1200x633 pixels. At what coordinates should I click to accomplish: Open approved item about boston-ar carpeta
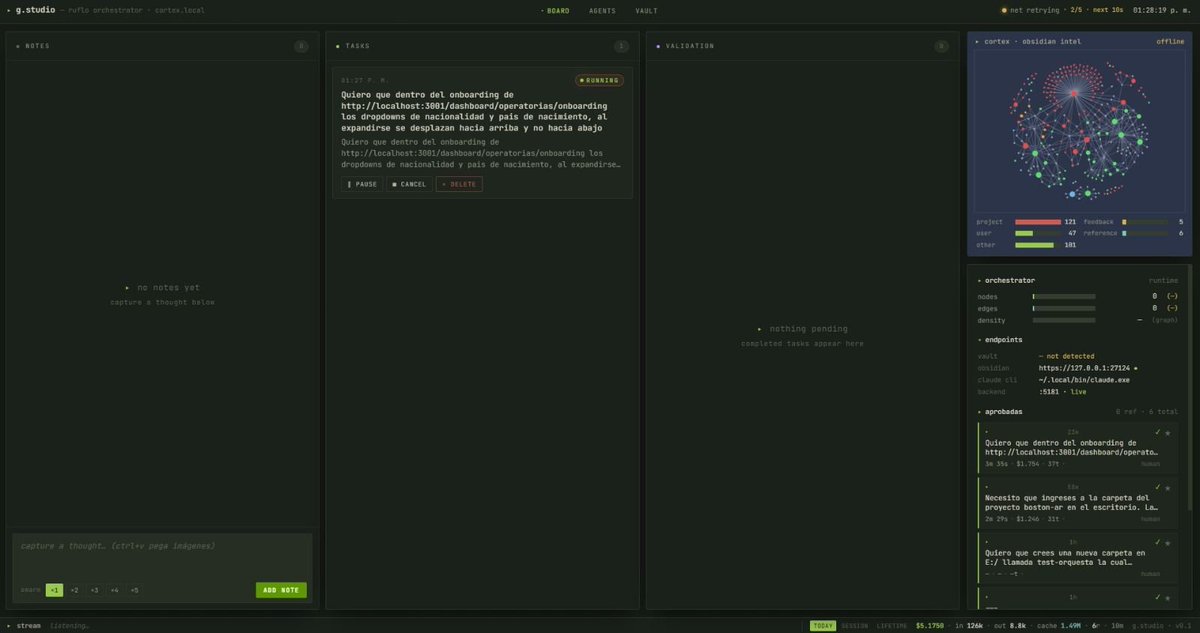[1077, 503]
